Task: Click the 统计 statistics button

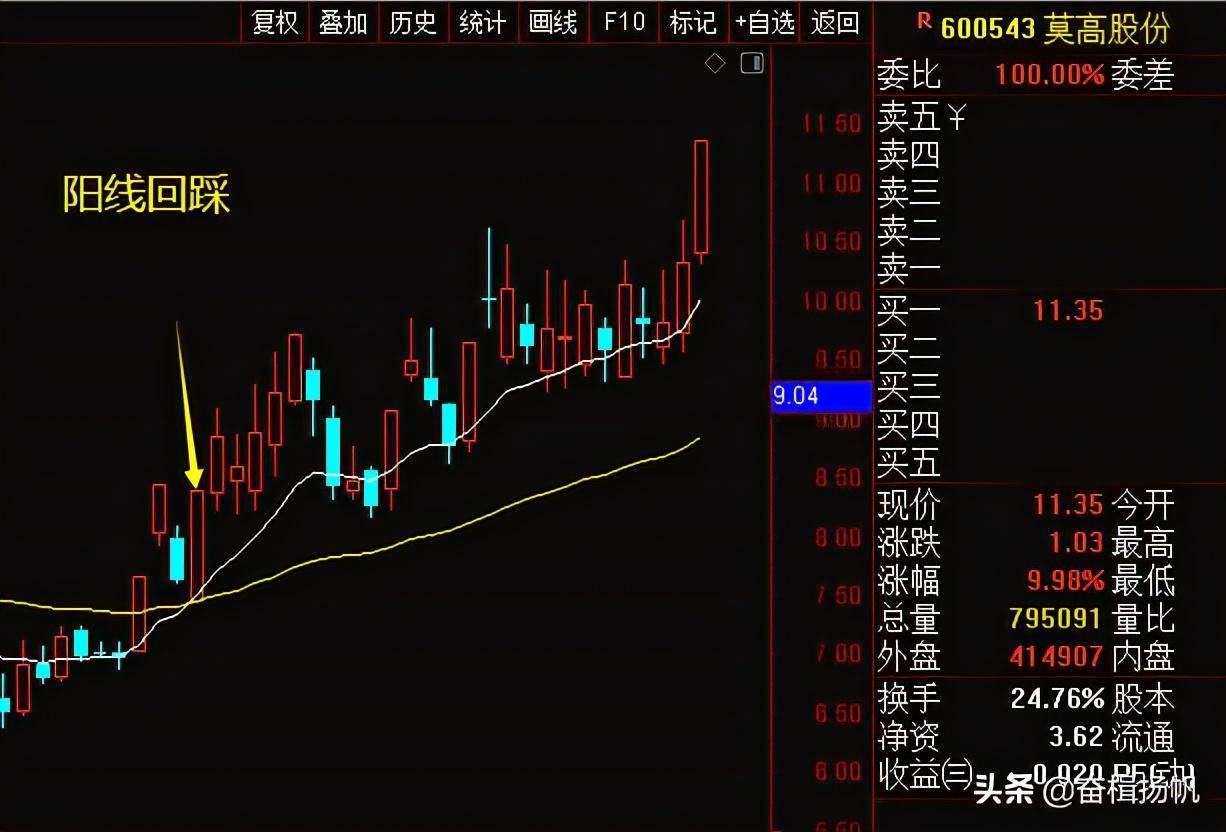Action: [x=483, y=22]
